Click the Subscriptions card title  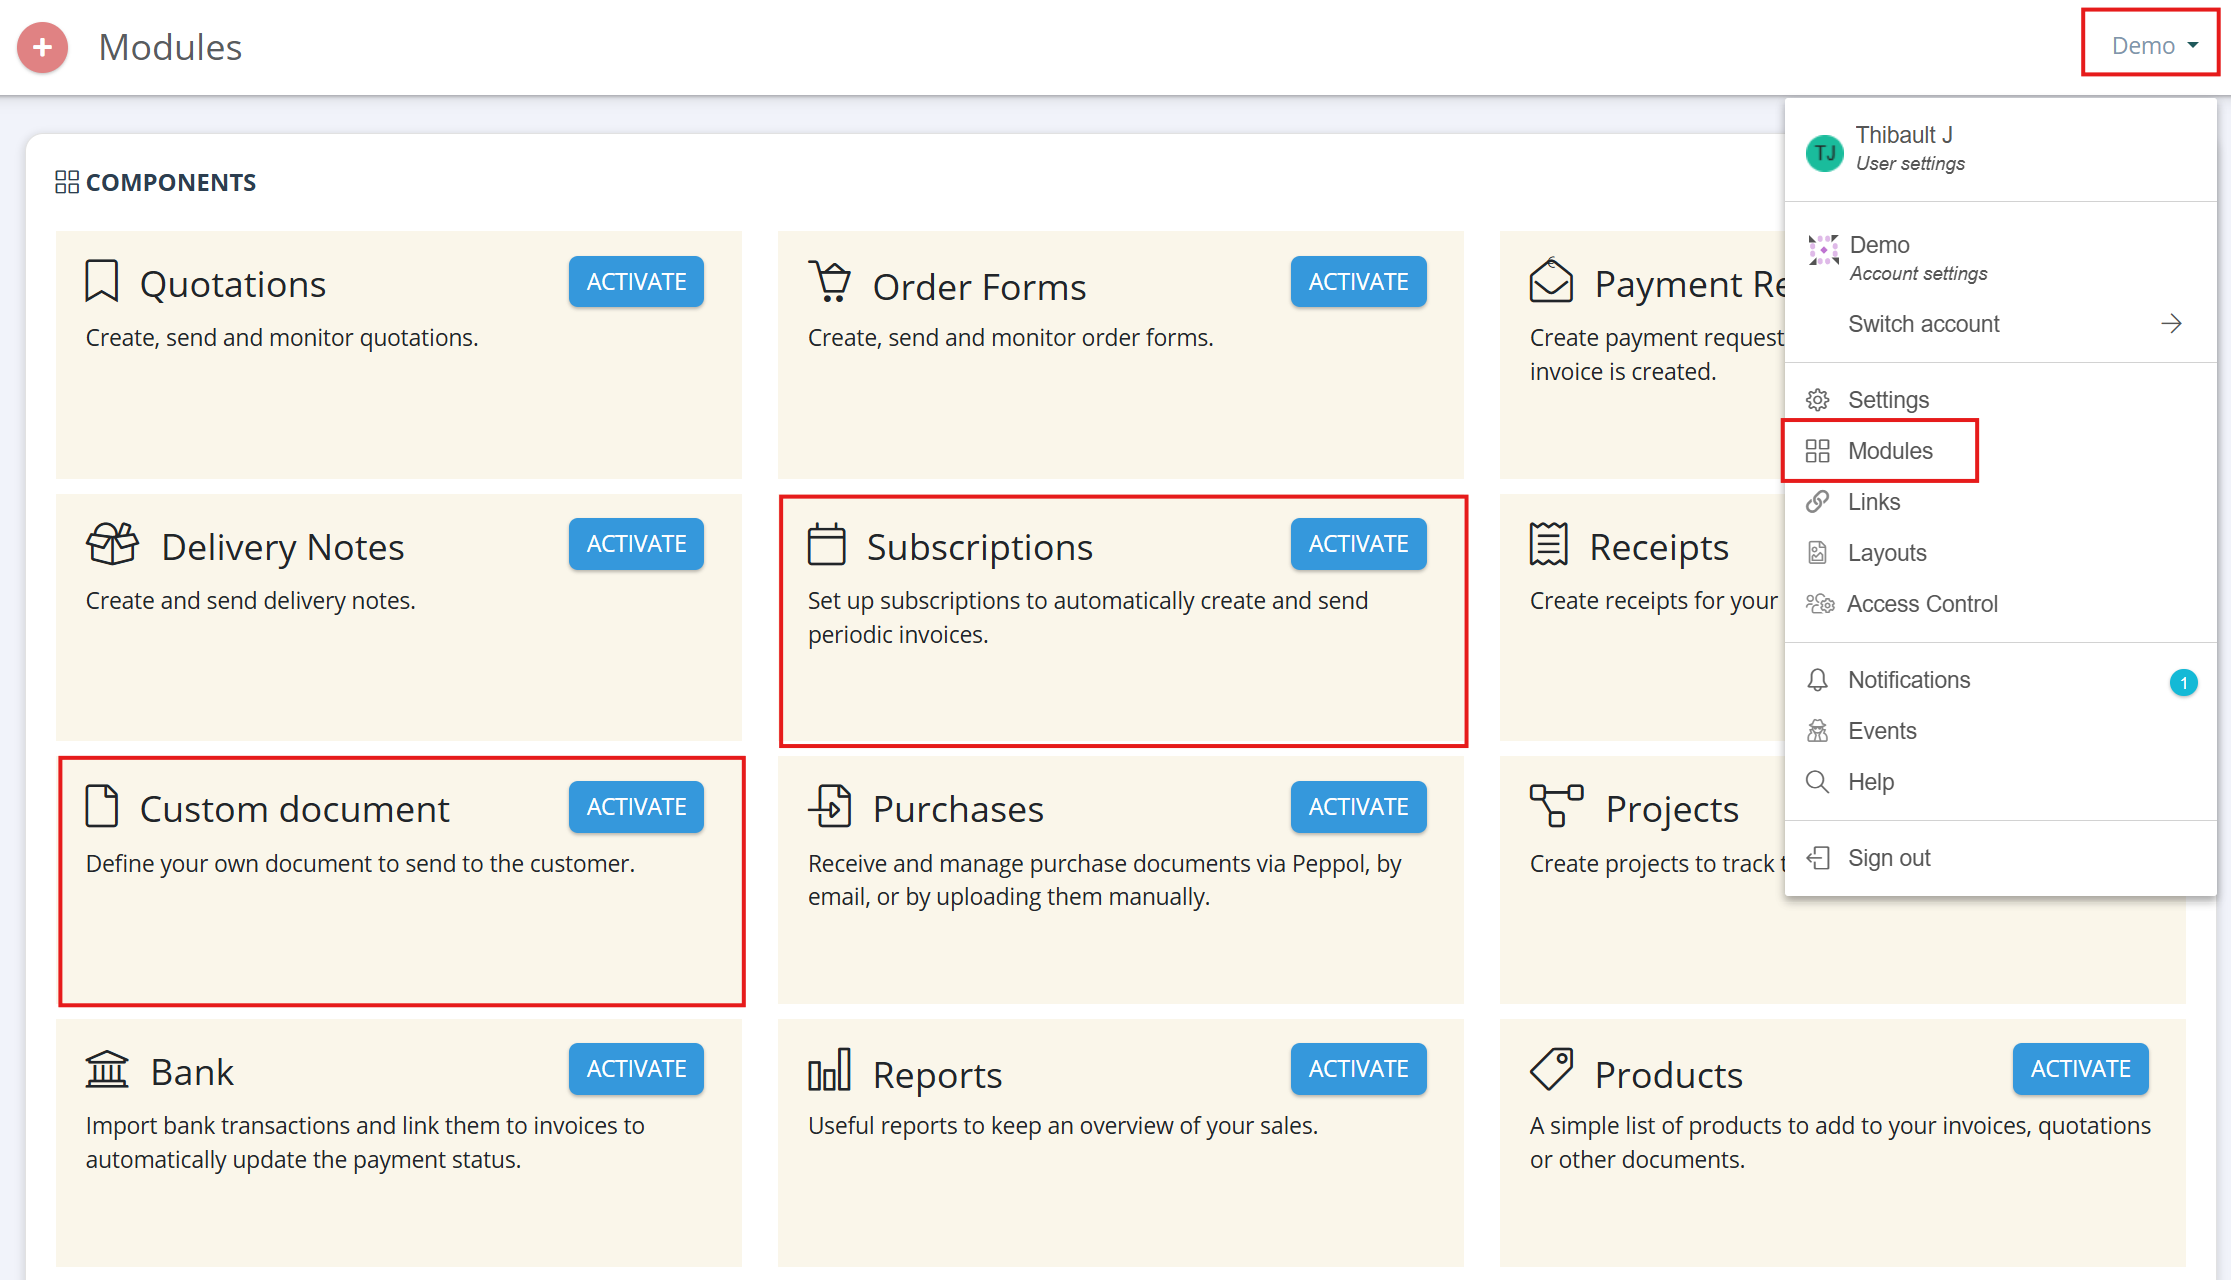980,547
